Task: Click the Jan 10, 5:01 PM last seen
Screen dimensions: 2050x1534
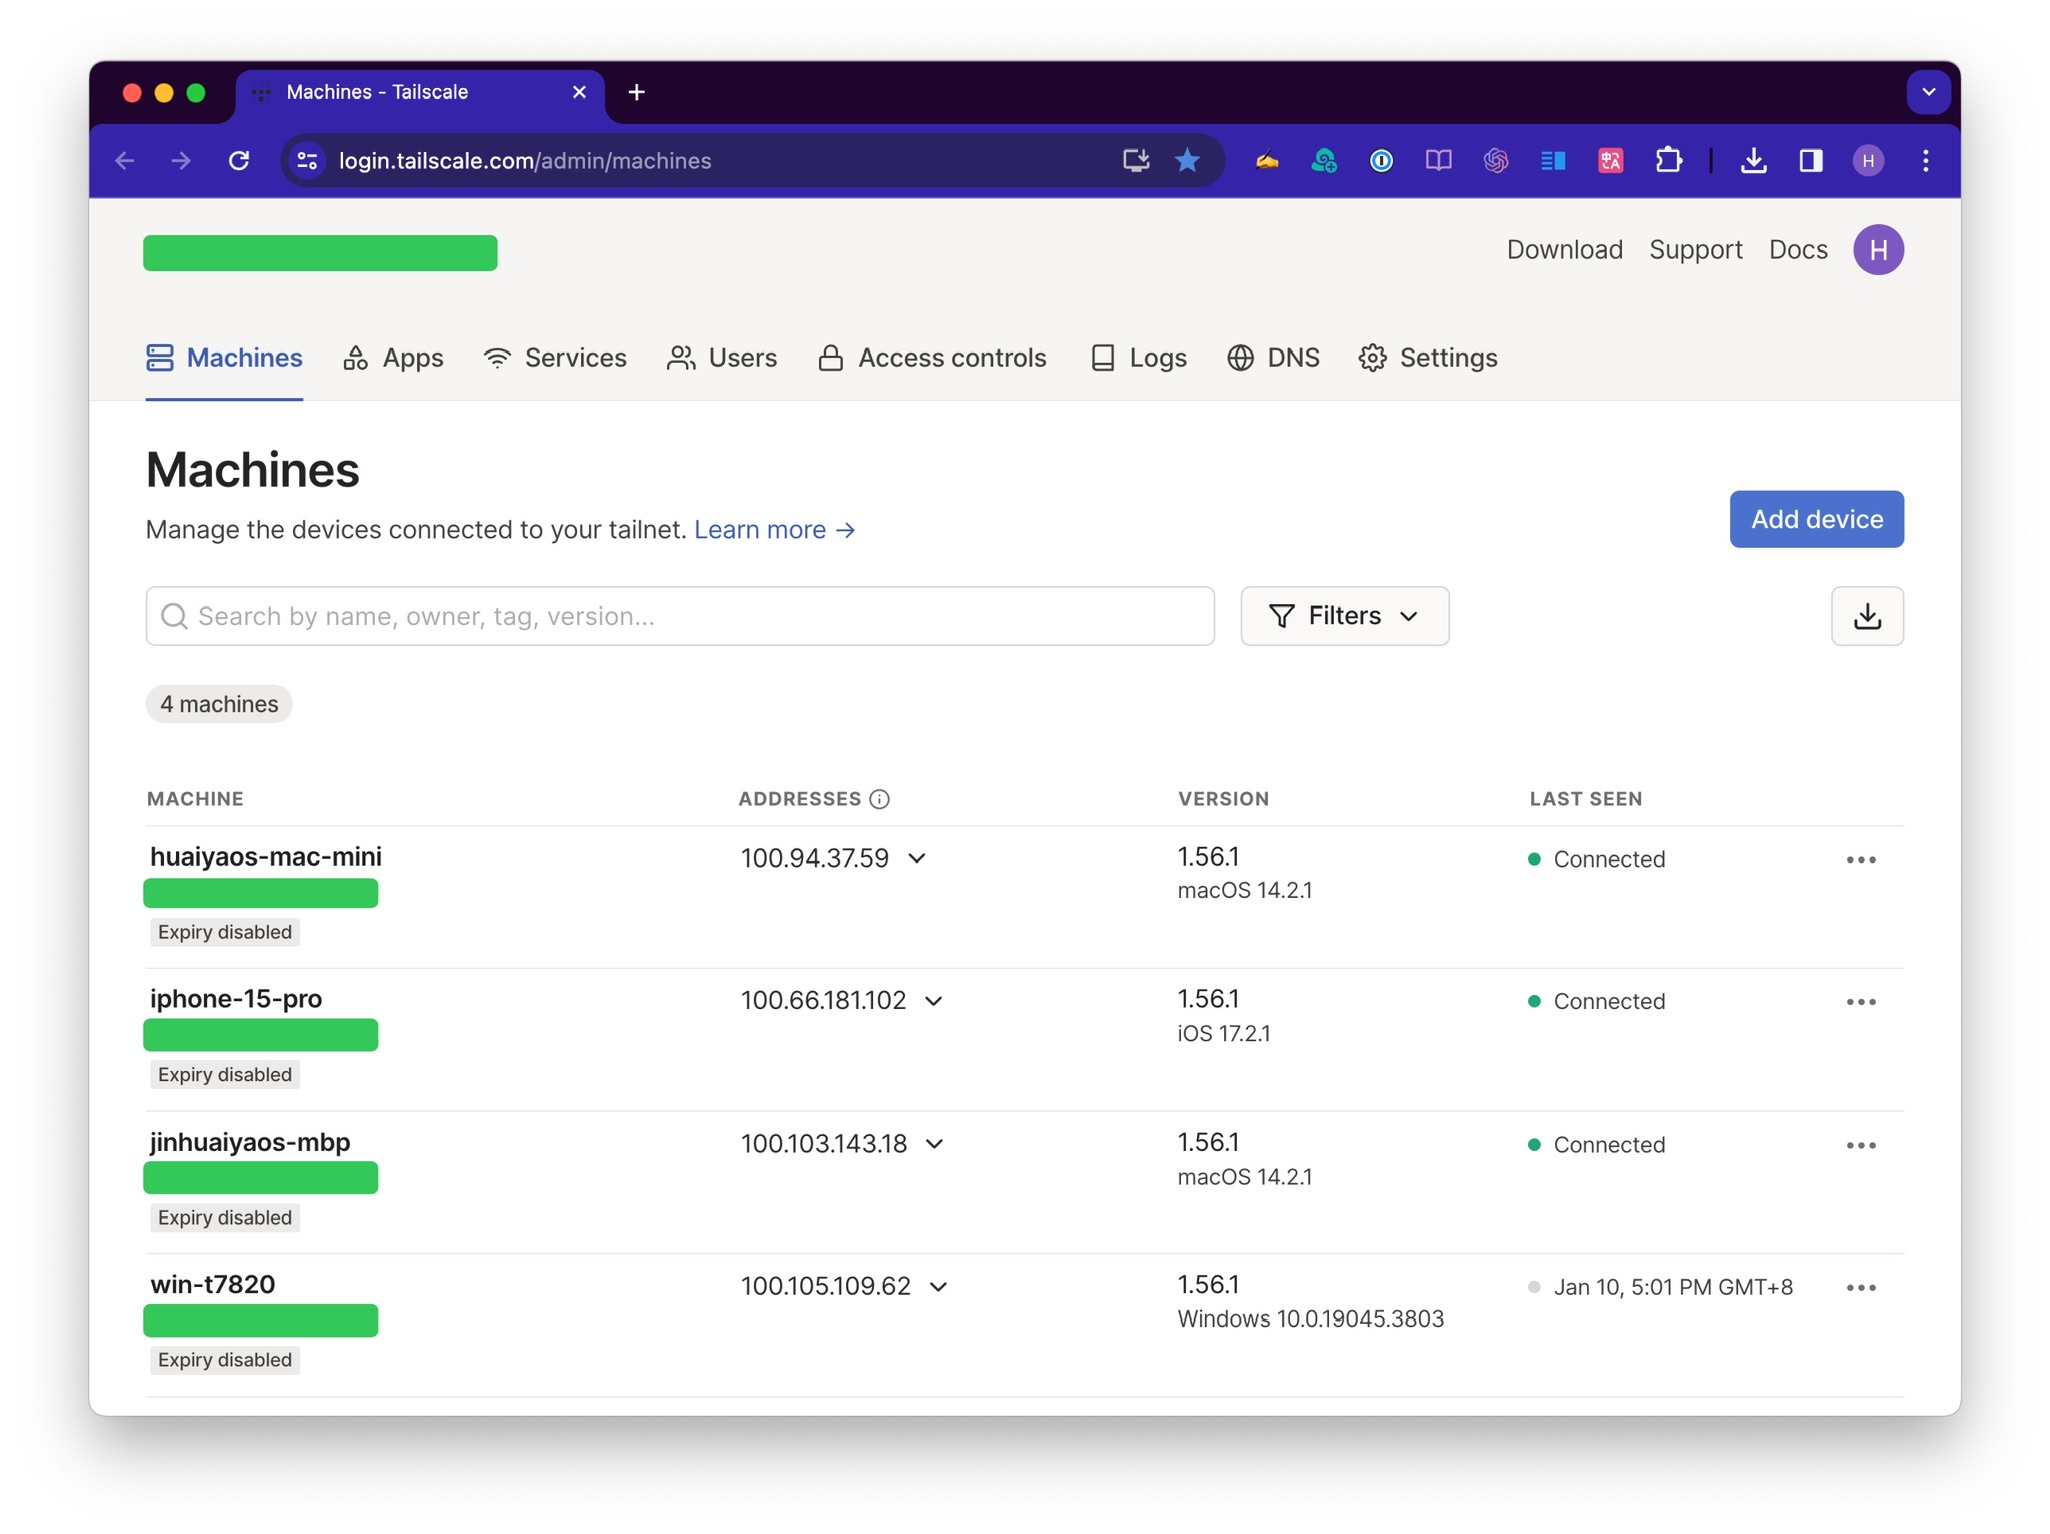Action: click(1673, 1287)
